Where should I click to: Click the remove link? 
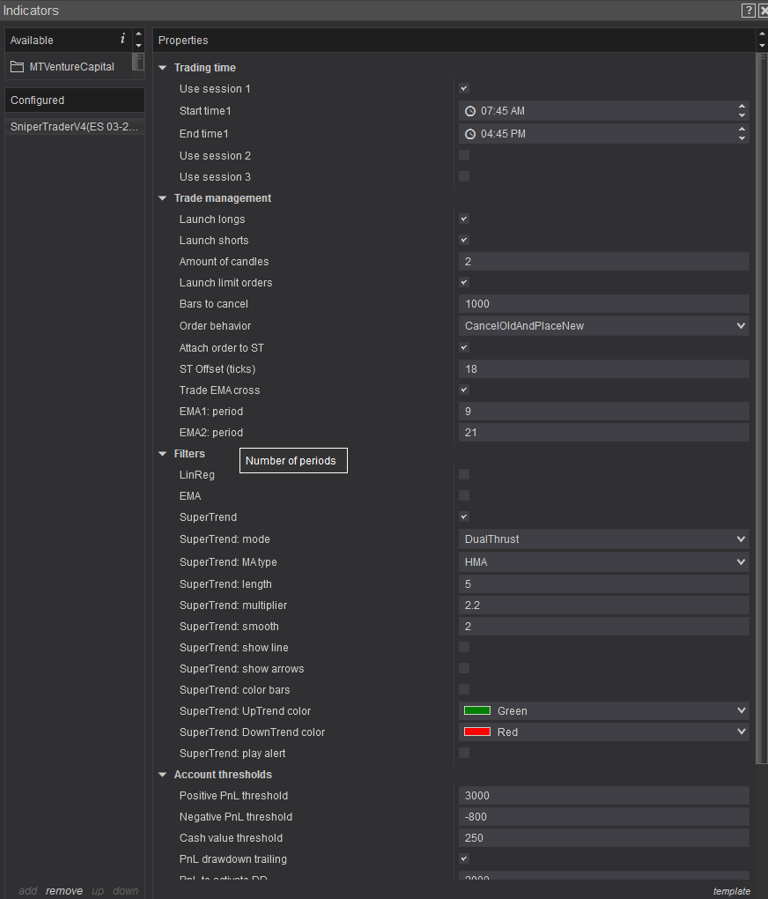pos(64,890)
